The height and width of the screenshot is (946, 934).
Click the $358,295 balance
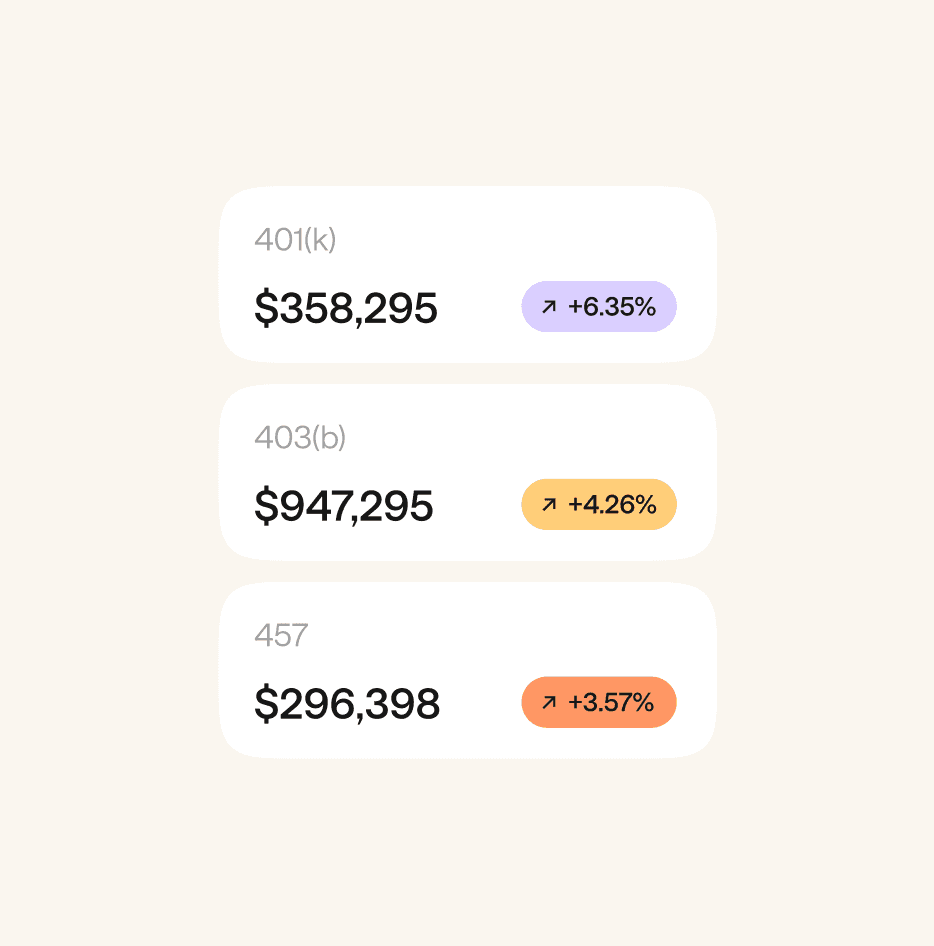346,308
